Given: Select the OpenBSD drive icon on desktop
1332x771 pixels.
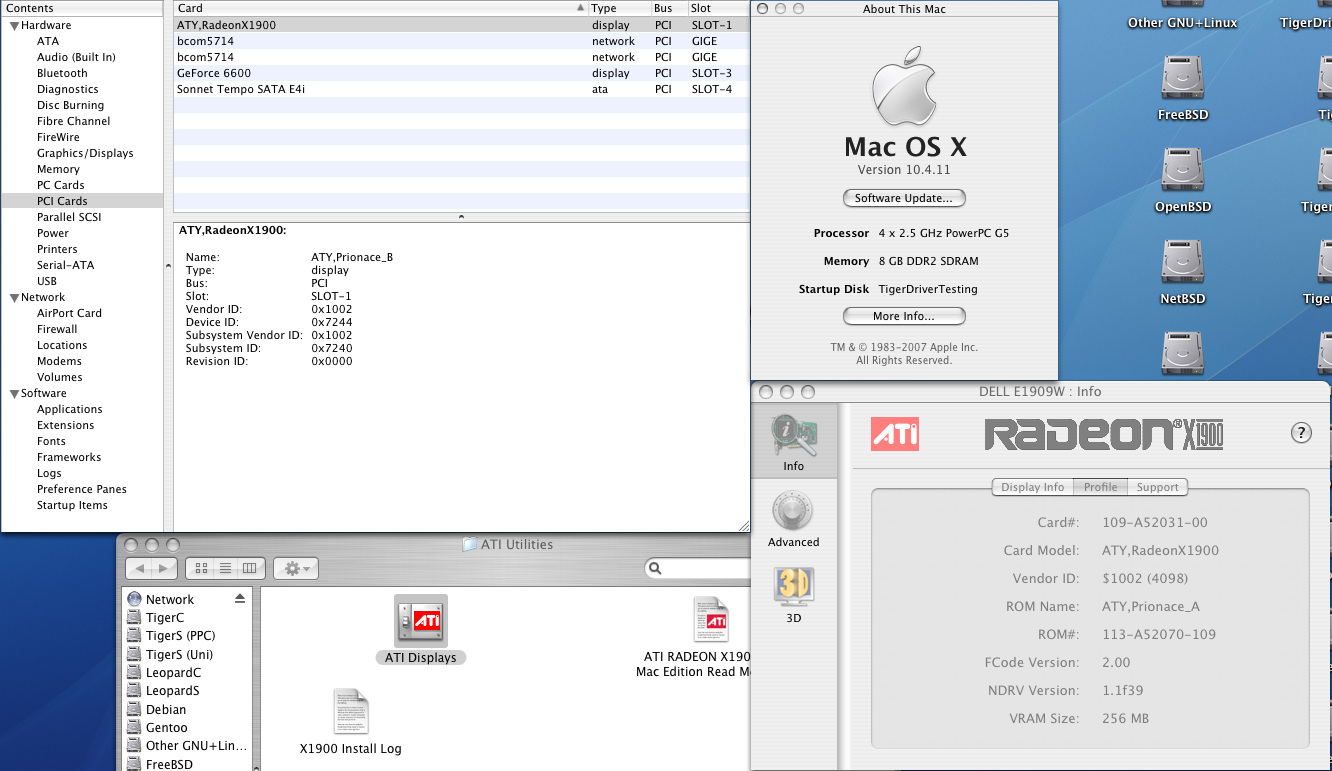Looking at the screenshot, I should click(1183, 171).
